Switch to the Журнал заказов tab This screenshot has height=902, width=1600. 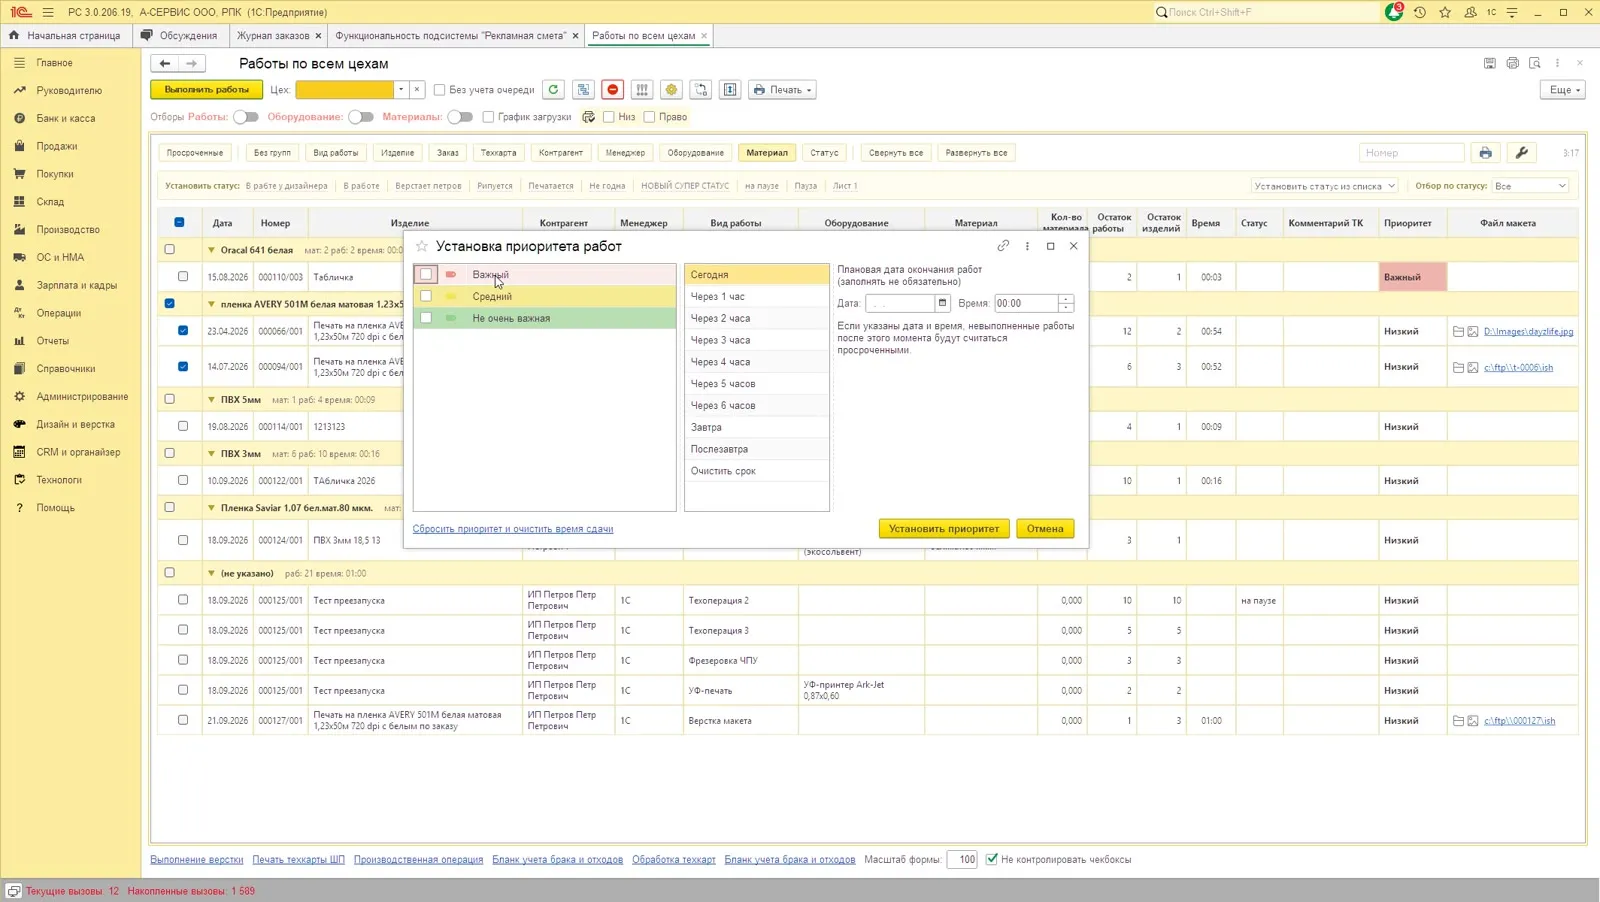(x=273, y=36)
